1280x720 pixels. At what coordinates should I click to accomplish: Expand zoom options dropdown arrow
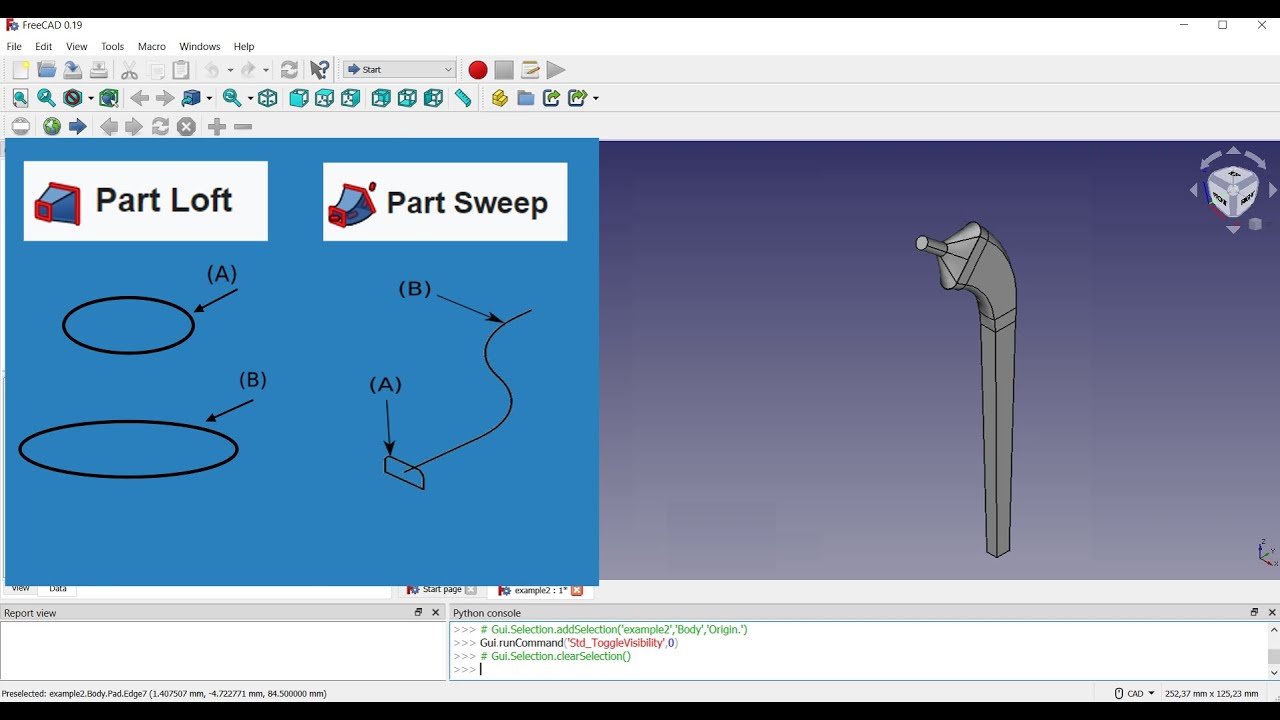click(250, 98)
